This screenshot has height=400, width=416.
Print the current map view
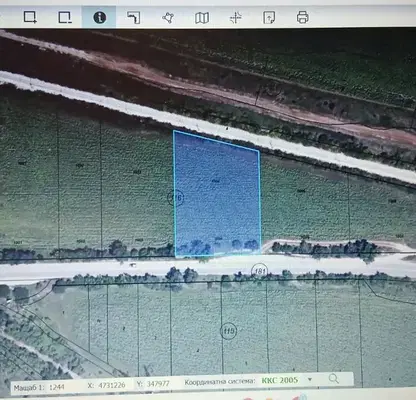click(x=302, y=17)
